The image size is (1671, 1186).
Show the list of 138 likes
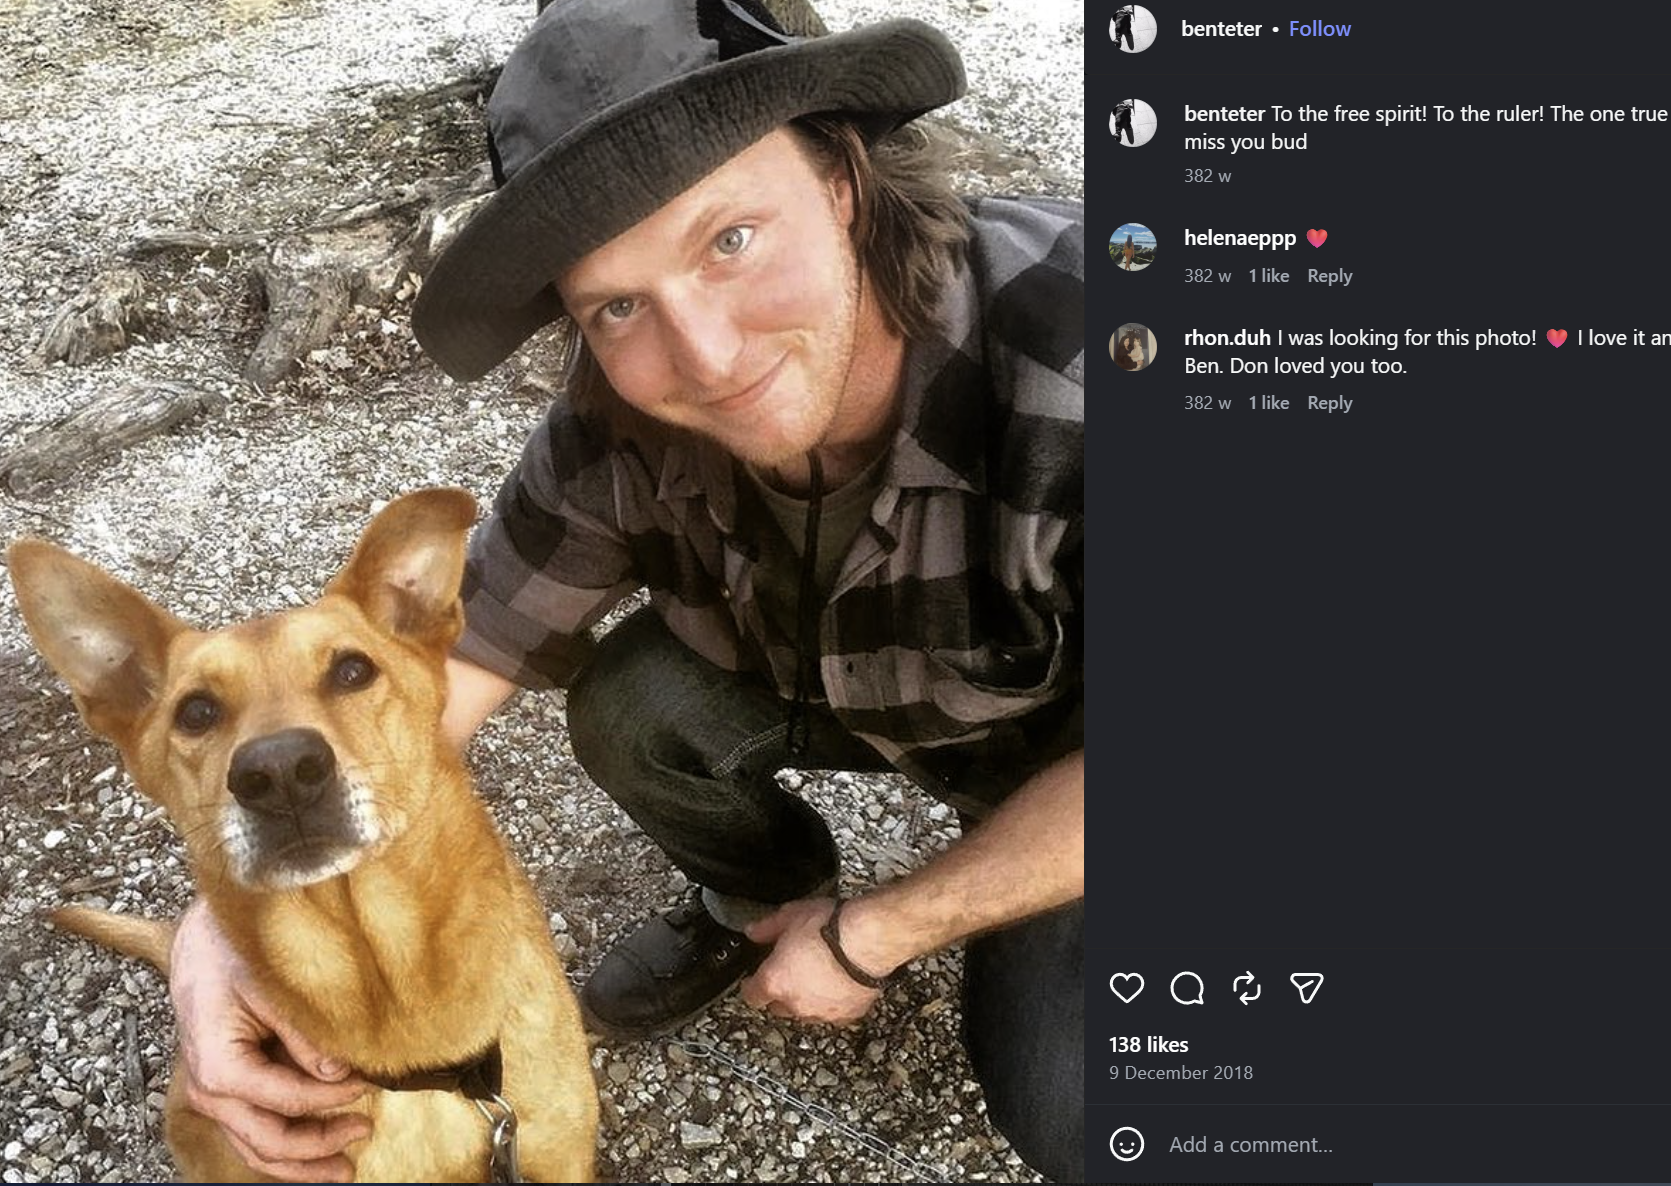[x=1148, y=1045]
